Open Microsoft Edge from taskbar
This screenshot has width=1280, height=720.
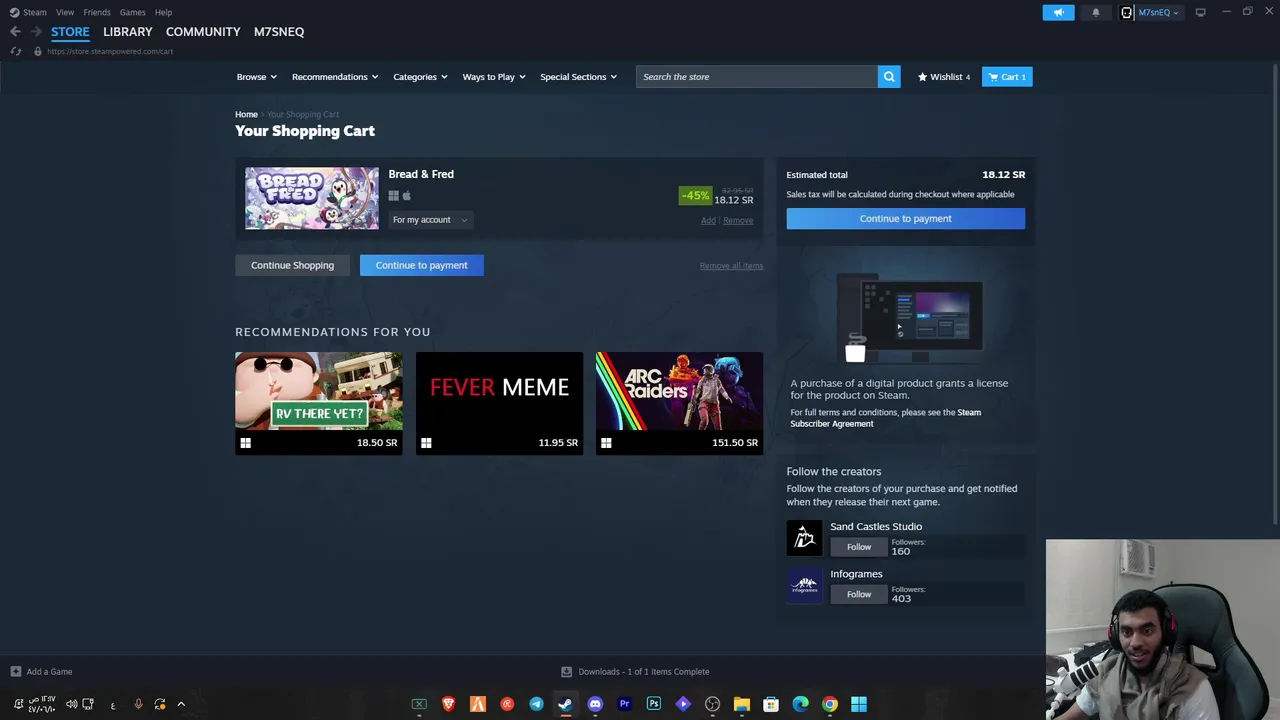[800, 704]
